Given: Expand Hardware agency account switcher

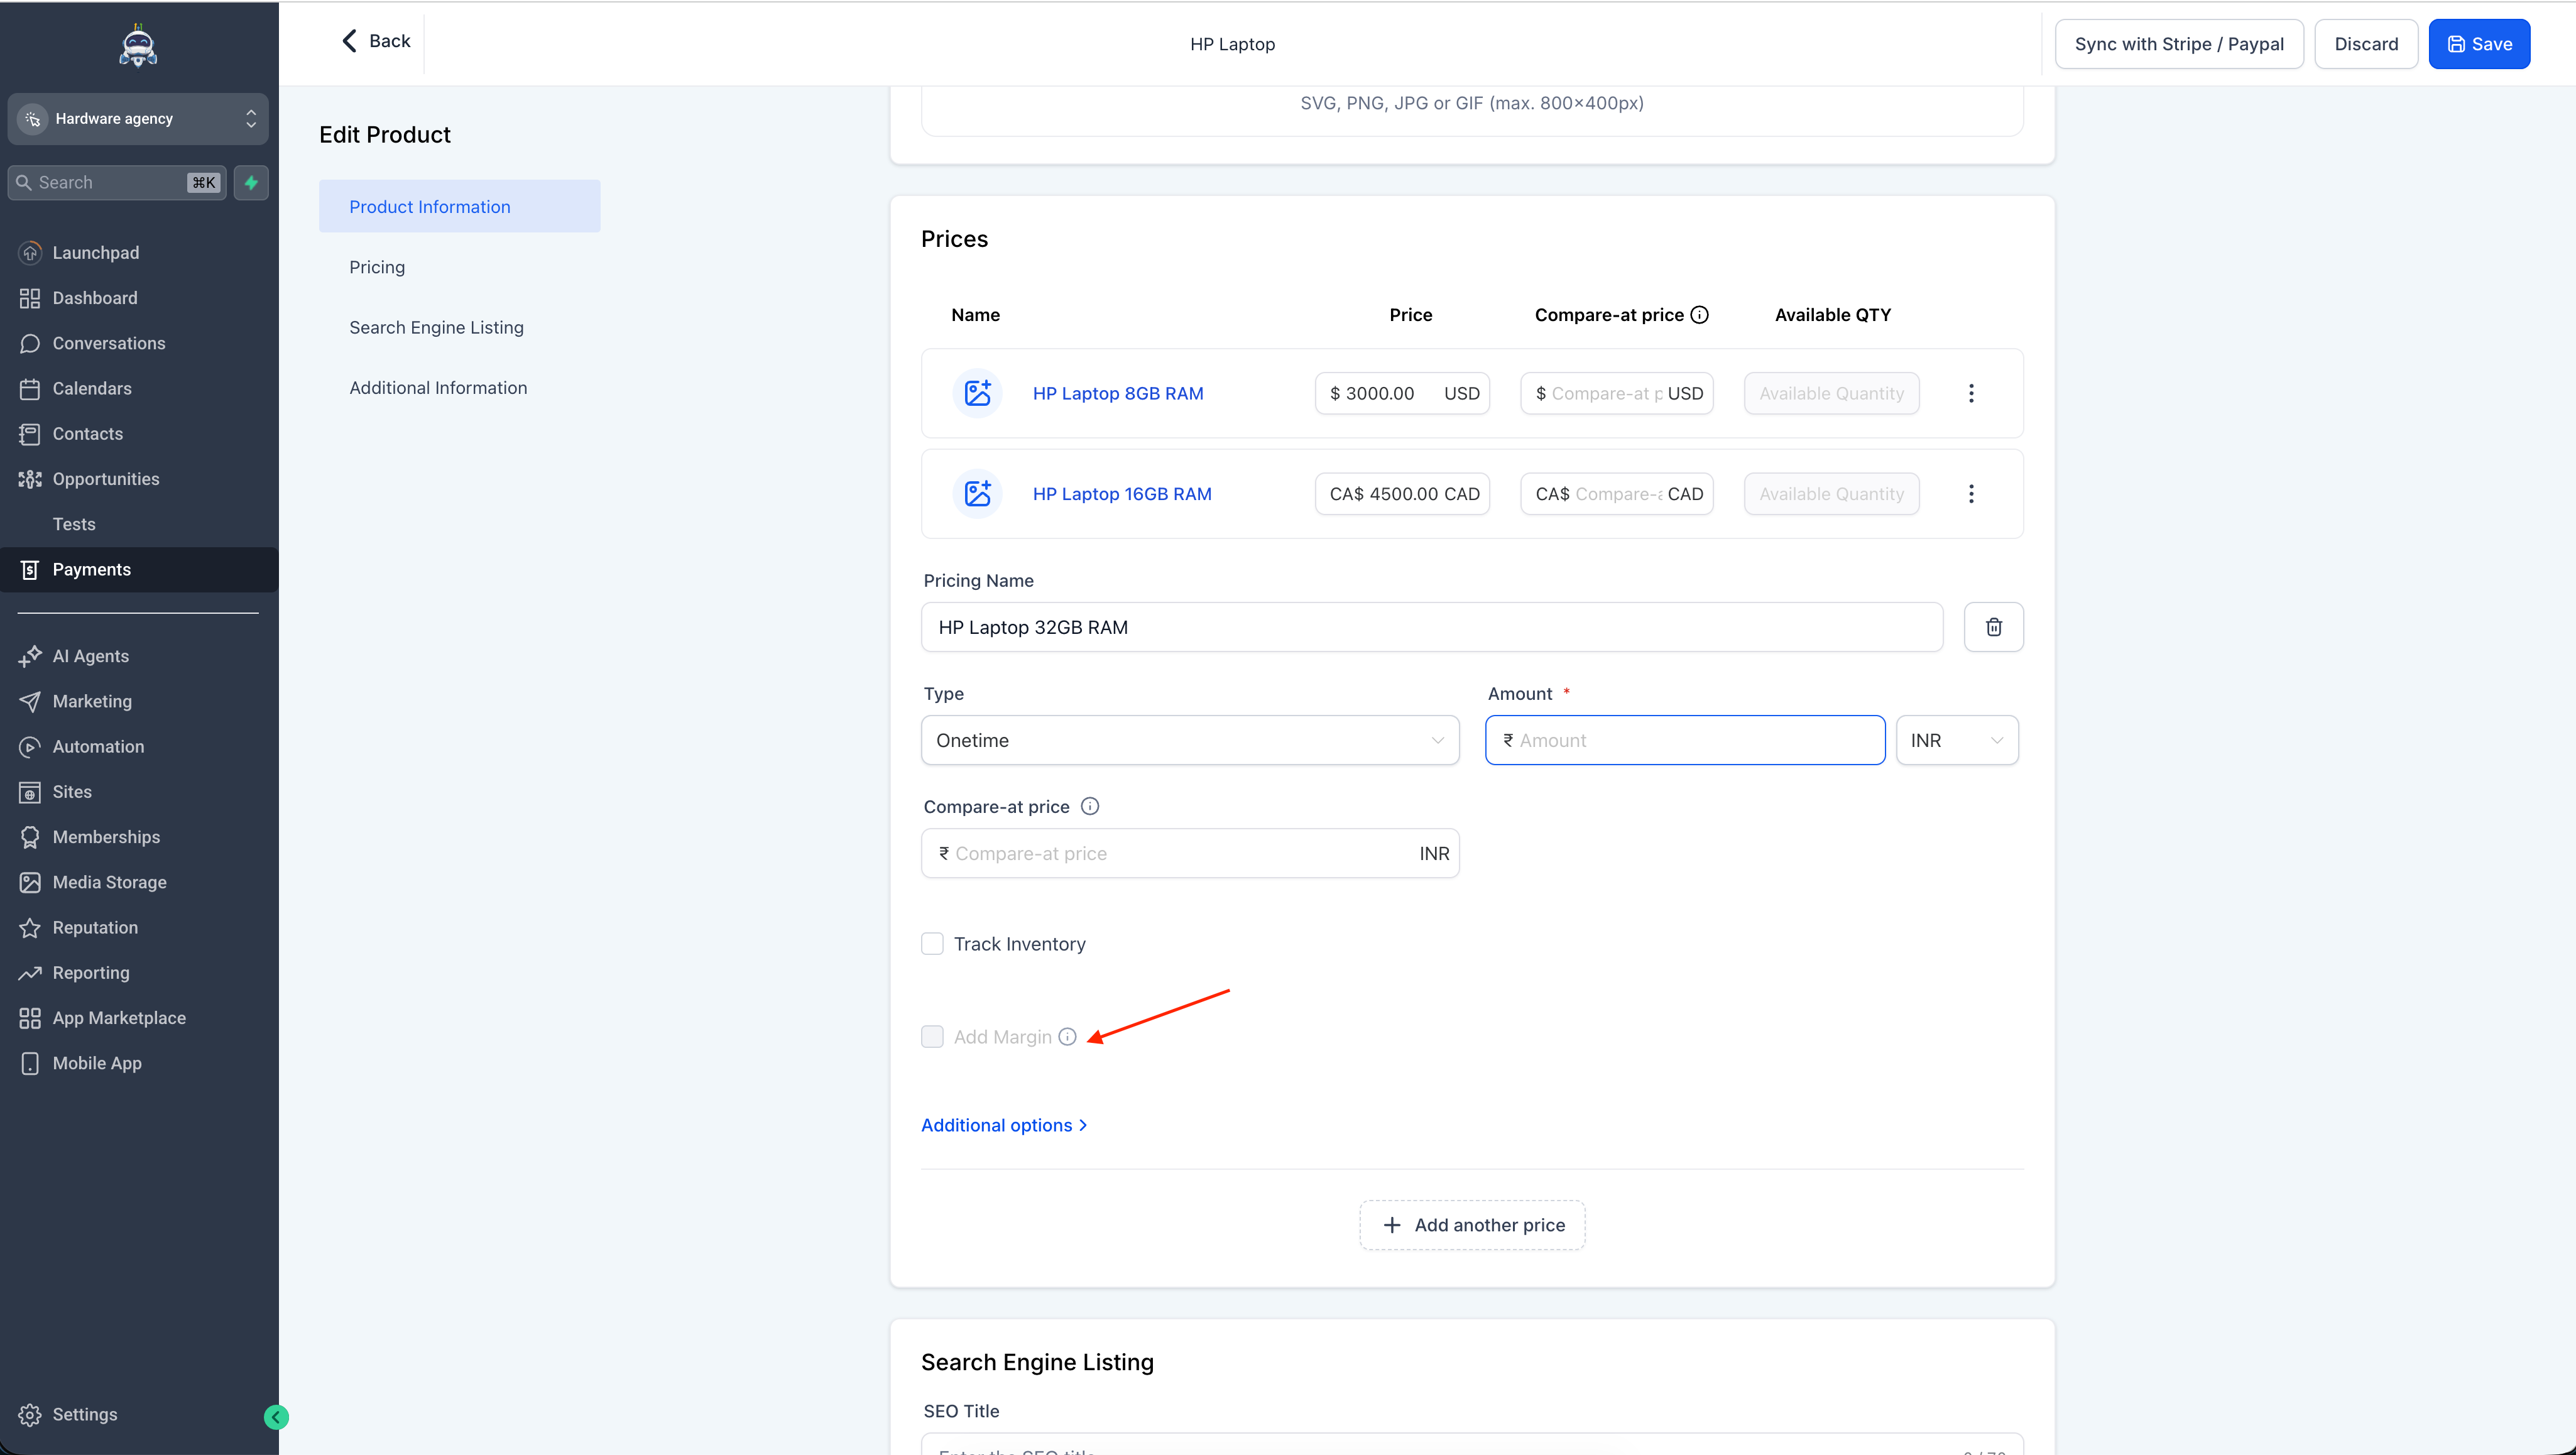Looking at the screenshot, I should click(138, 119).
